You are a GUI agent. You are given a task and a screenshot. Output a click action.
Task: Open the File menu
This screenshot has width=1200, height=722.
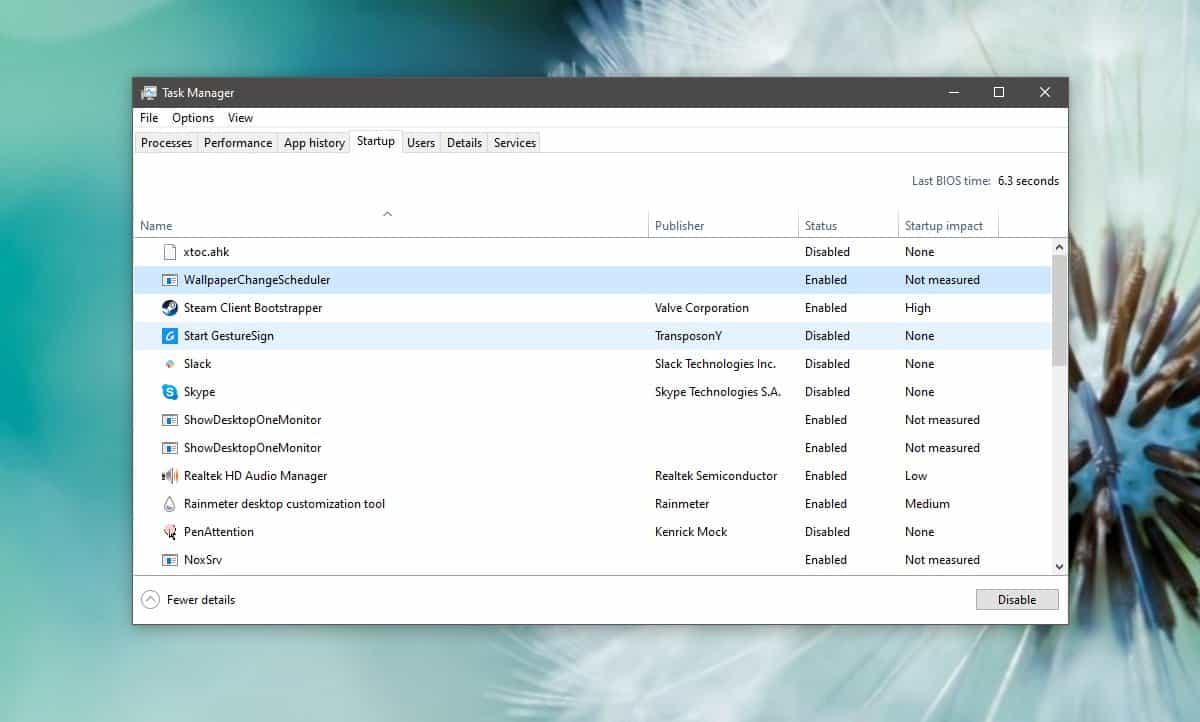[x=148, y=117]
